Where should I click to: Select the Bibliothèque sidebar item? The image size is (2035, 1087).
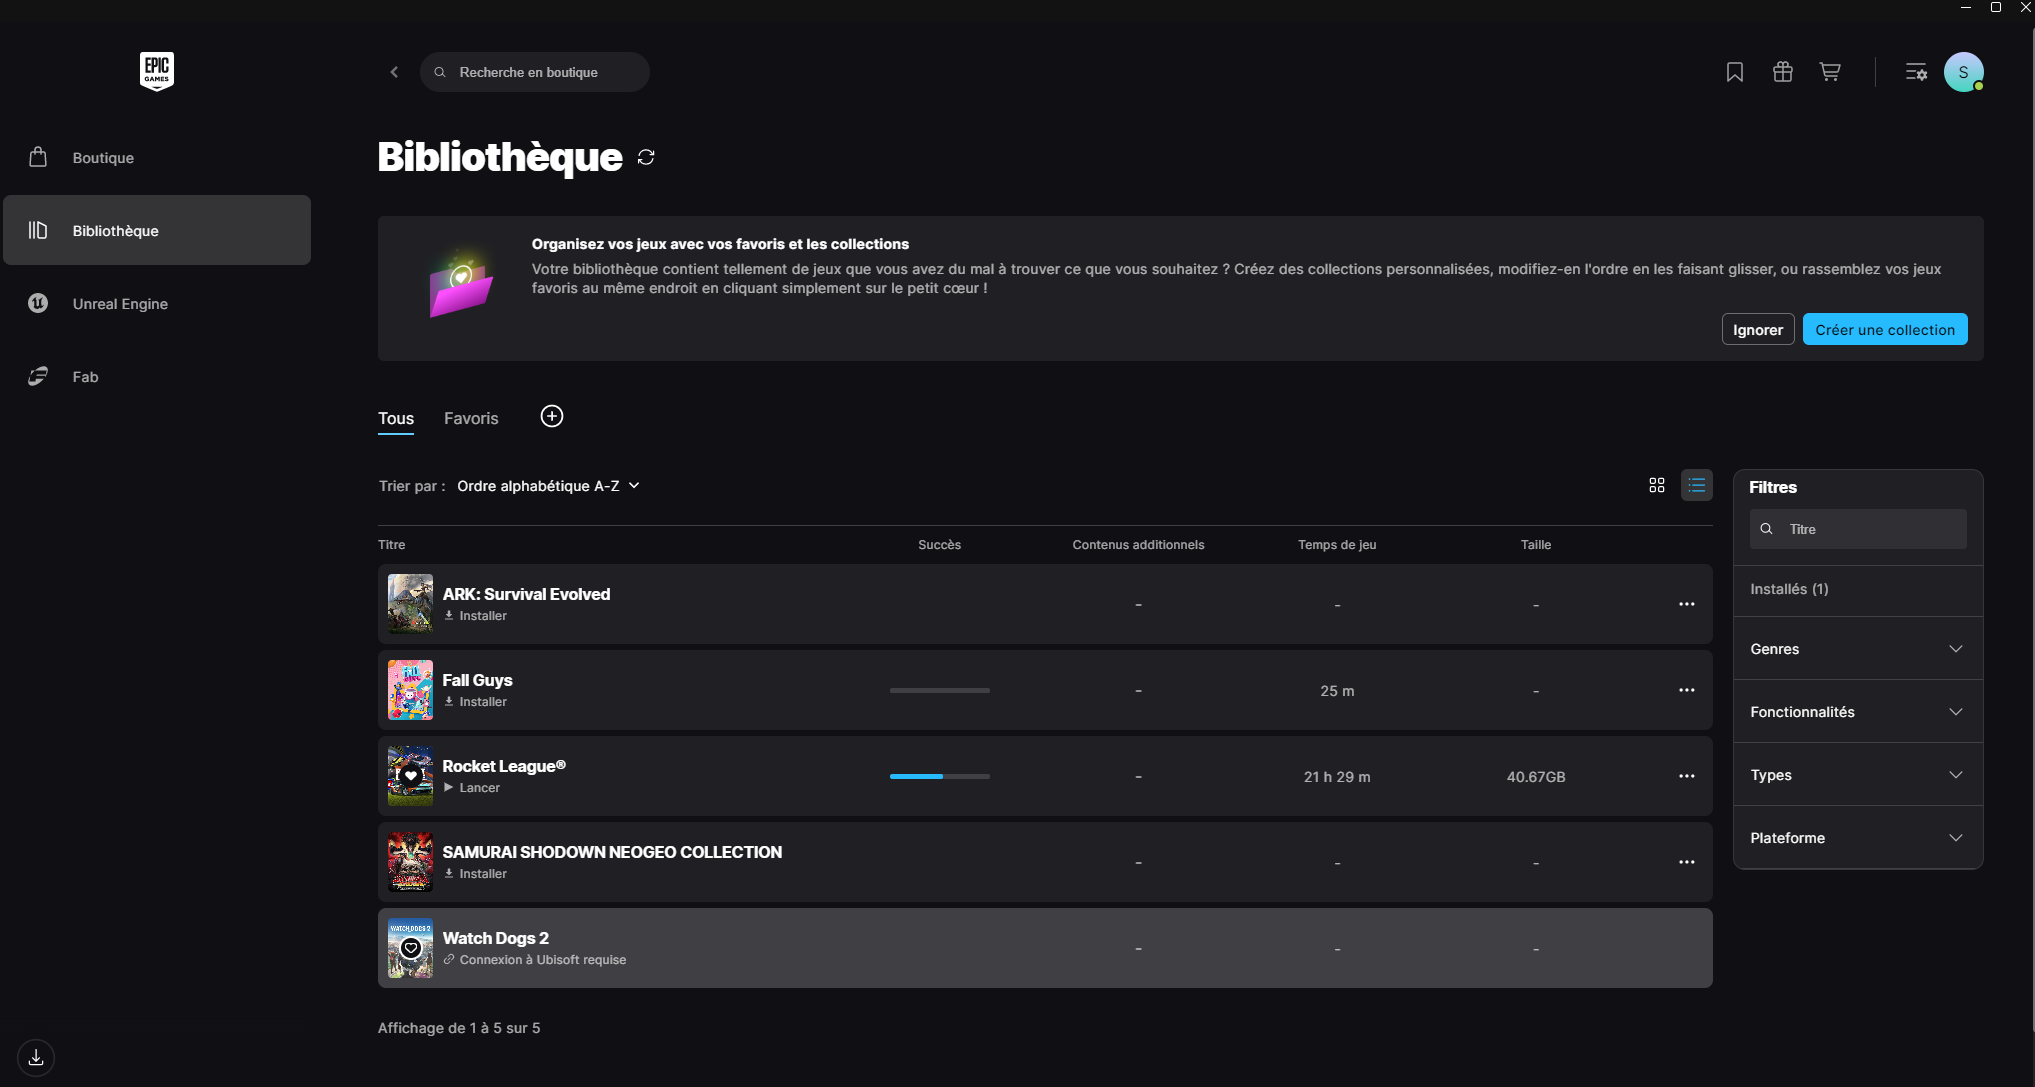pos(157,230)
